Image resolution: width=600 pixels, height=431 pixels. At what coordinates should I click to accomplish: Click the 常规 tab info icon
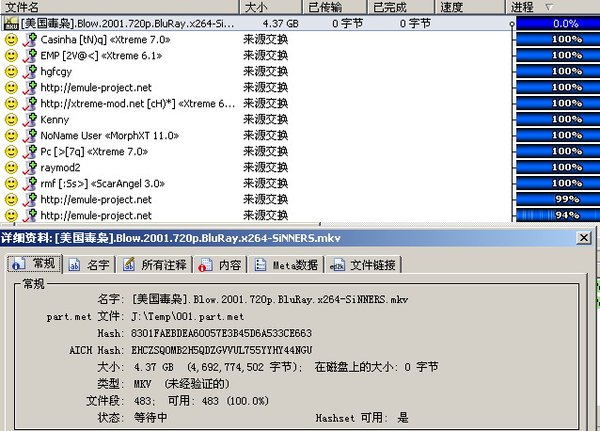[x=18, y=264]
